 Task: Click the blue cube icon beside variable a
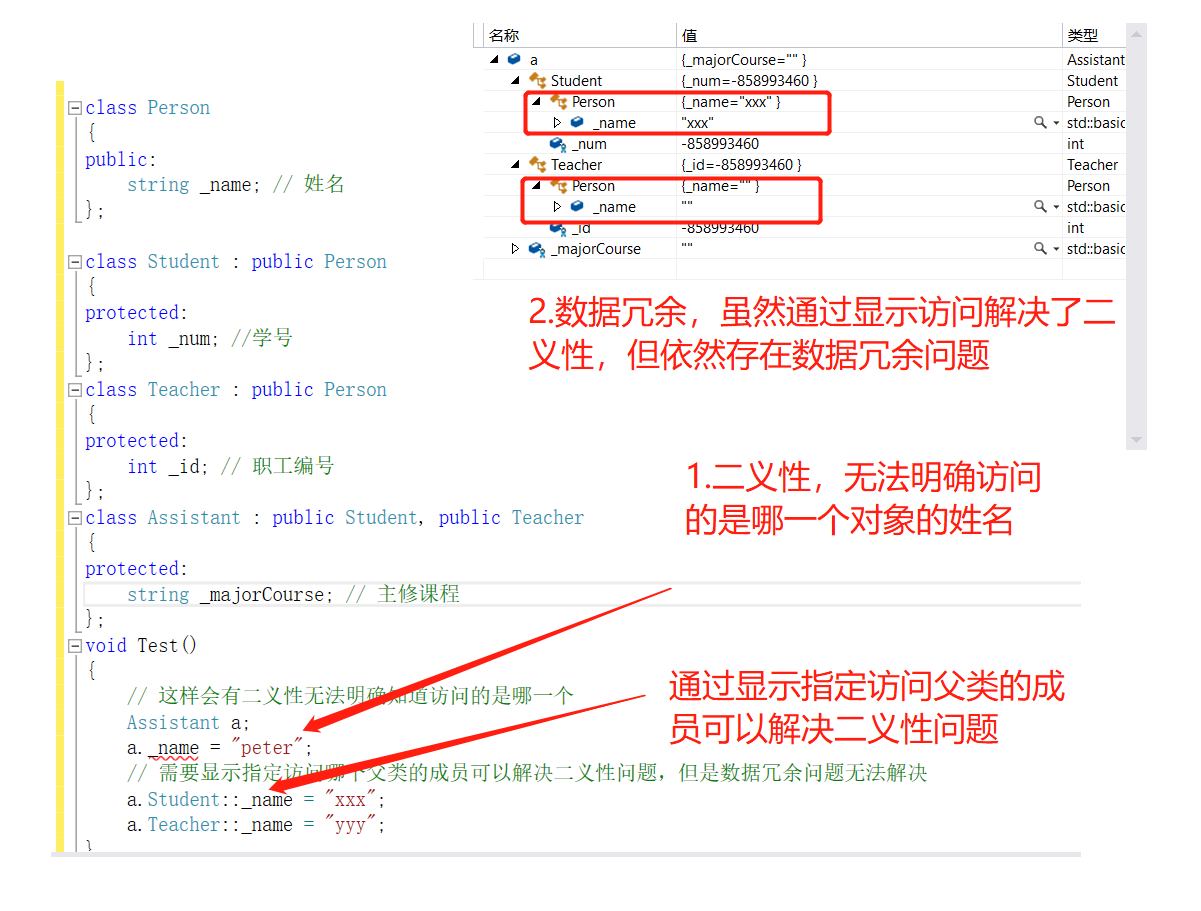pos(514,60)
